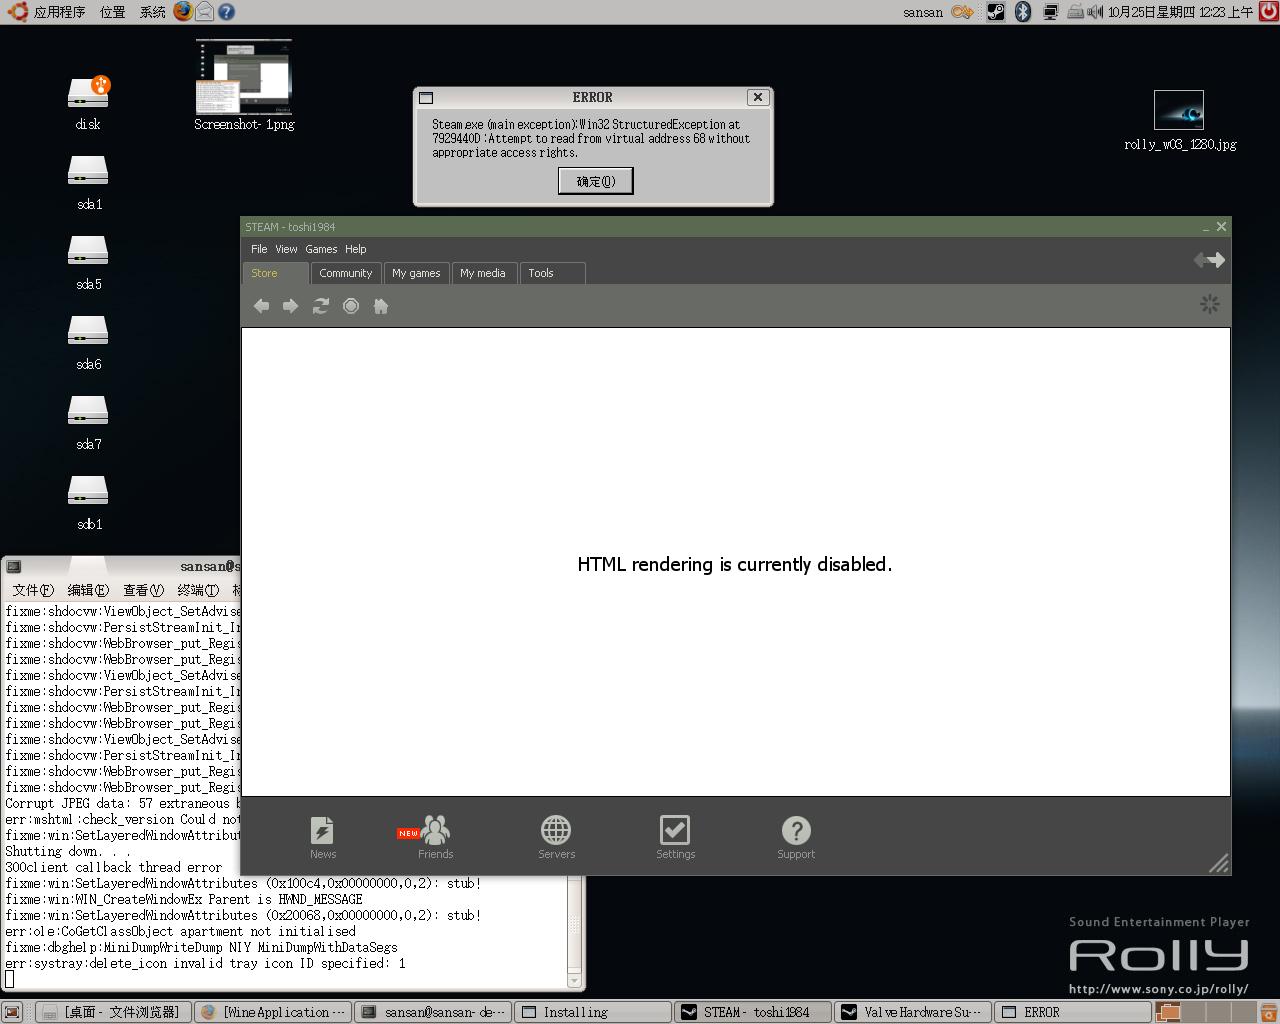Switch to the 桌面 文件浏览器 taskbar item

tap(113, 1012)
